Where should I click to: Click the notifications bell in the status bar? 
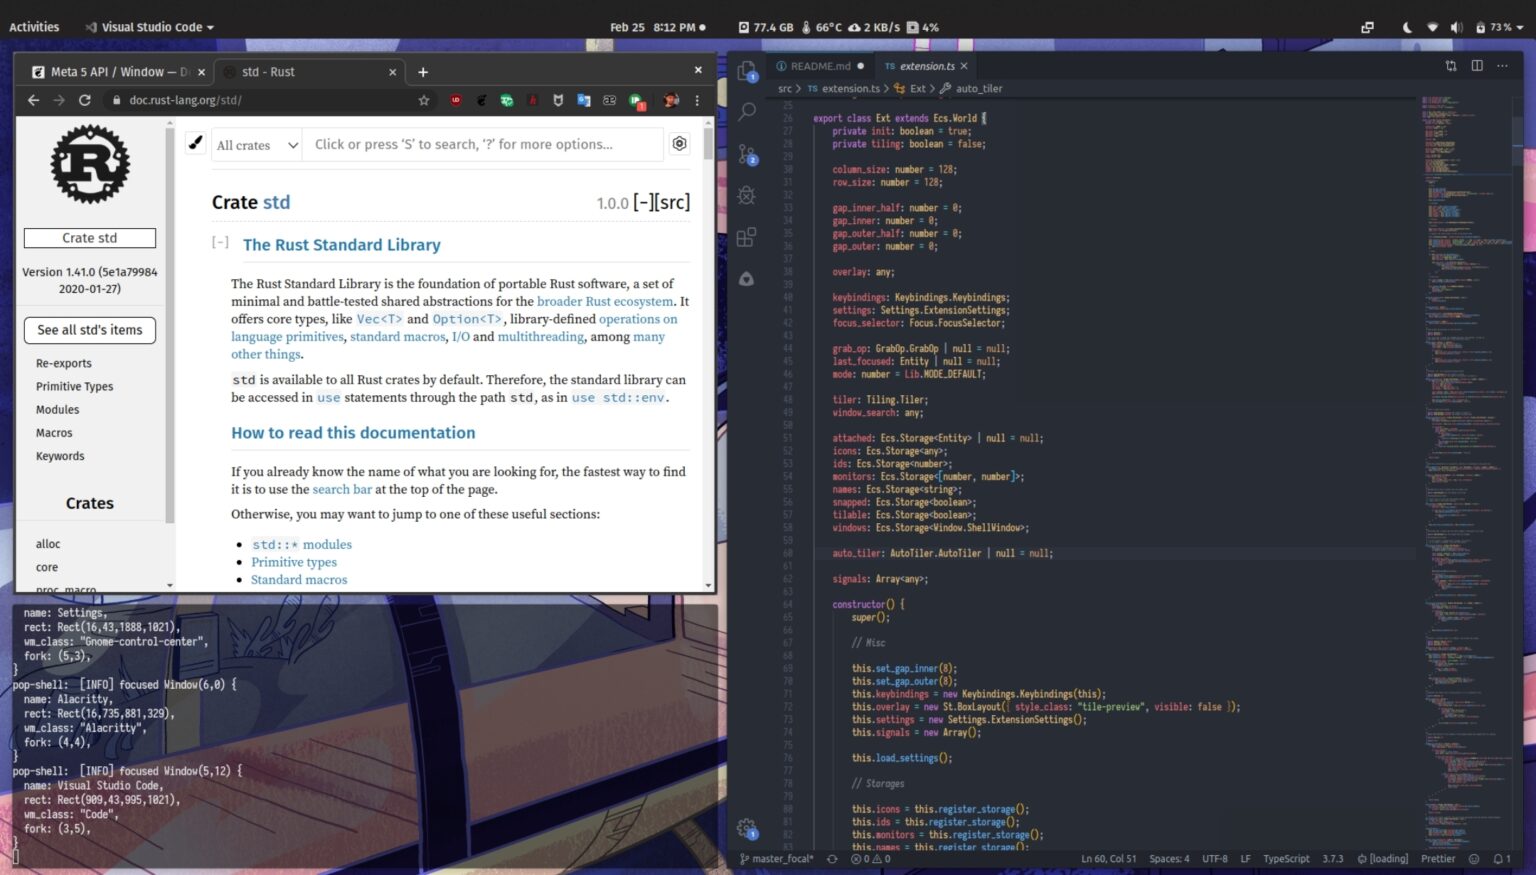1500,858
